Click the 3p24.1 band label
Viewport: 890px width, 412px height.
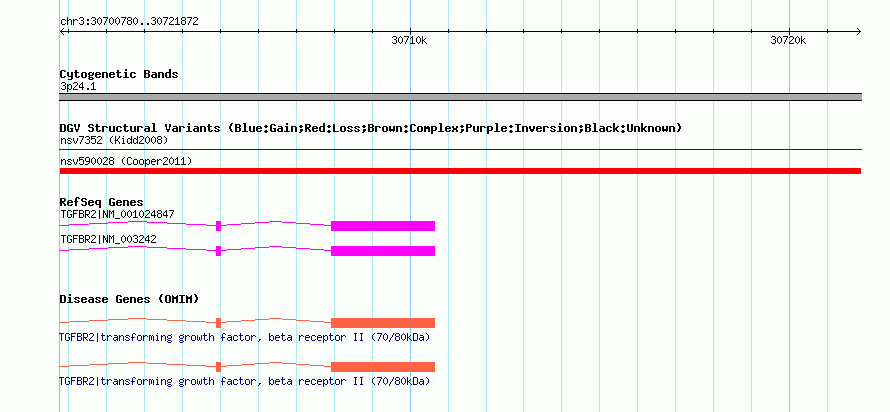coord(78,87)
